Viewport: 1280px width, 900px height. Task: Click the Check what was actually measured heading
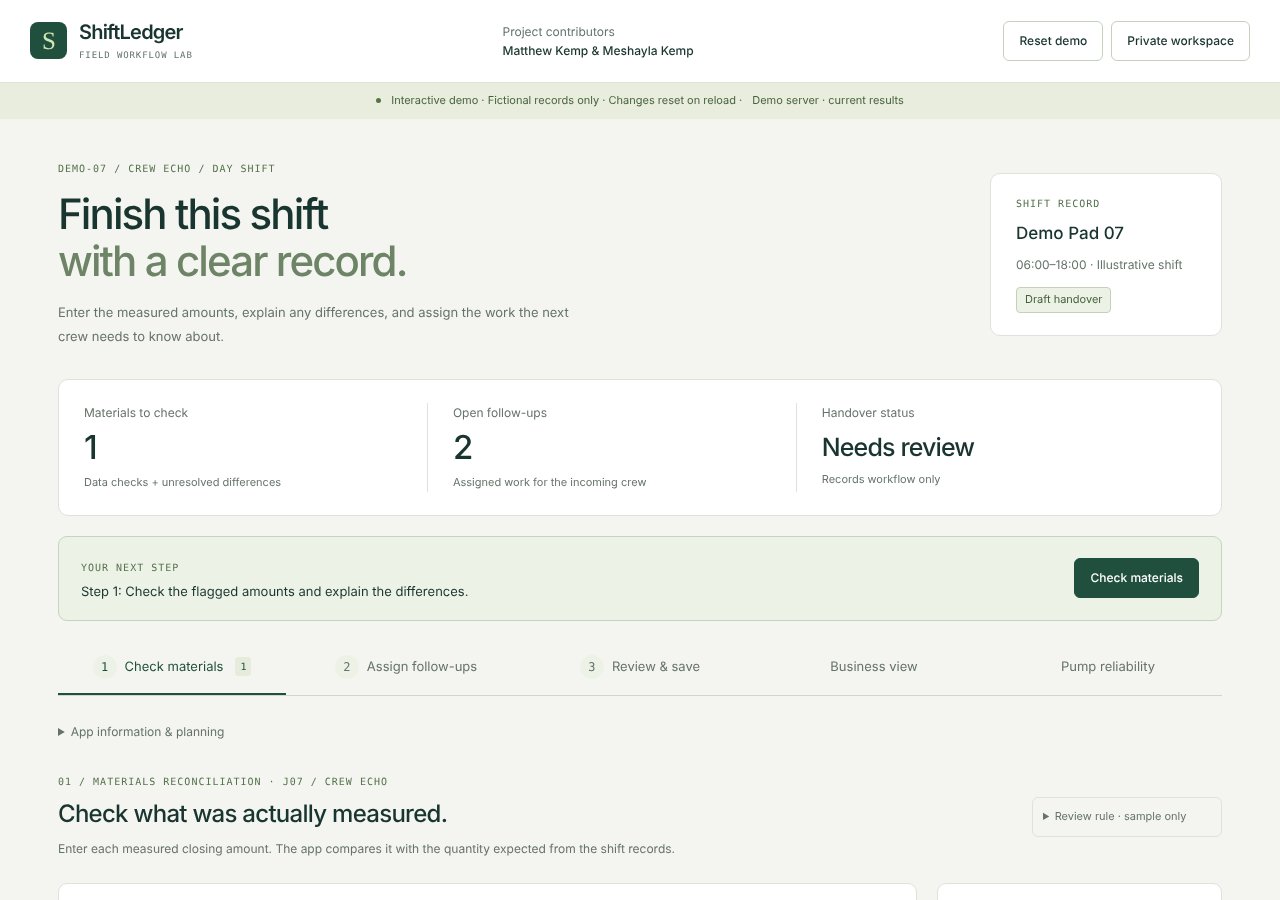tap(253, 814)
